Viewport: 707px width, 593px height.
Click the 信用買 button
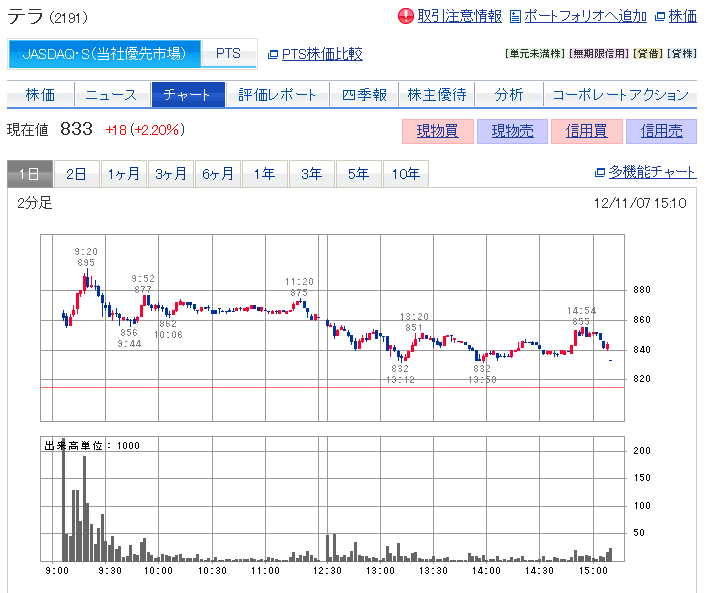click(587, 131)
